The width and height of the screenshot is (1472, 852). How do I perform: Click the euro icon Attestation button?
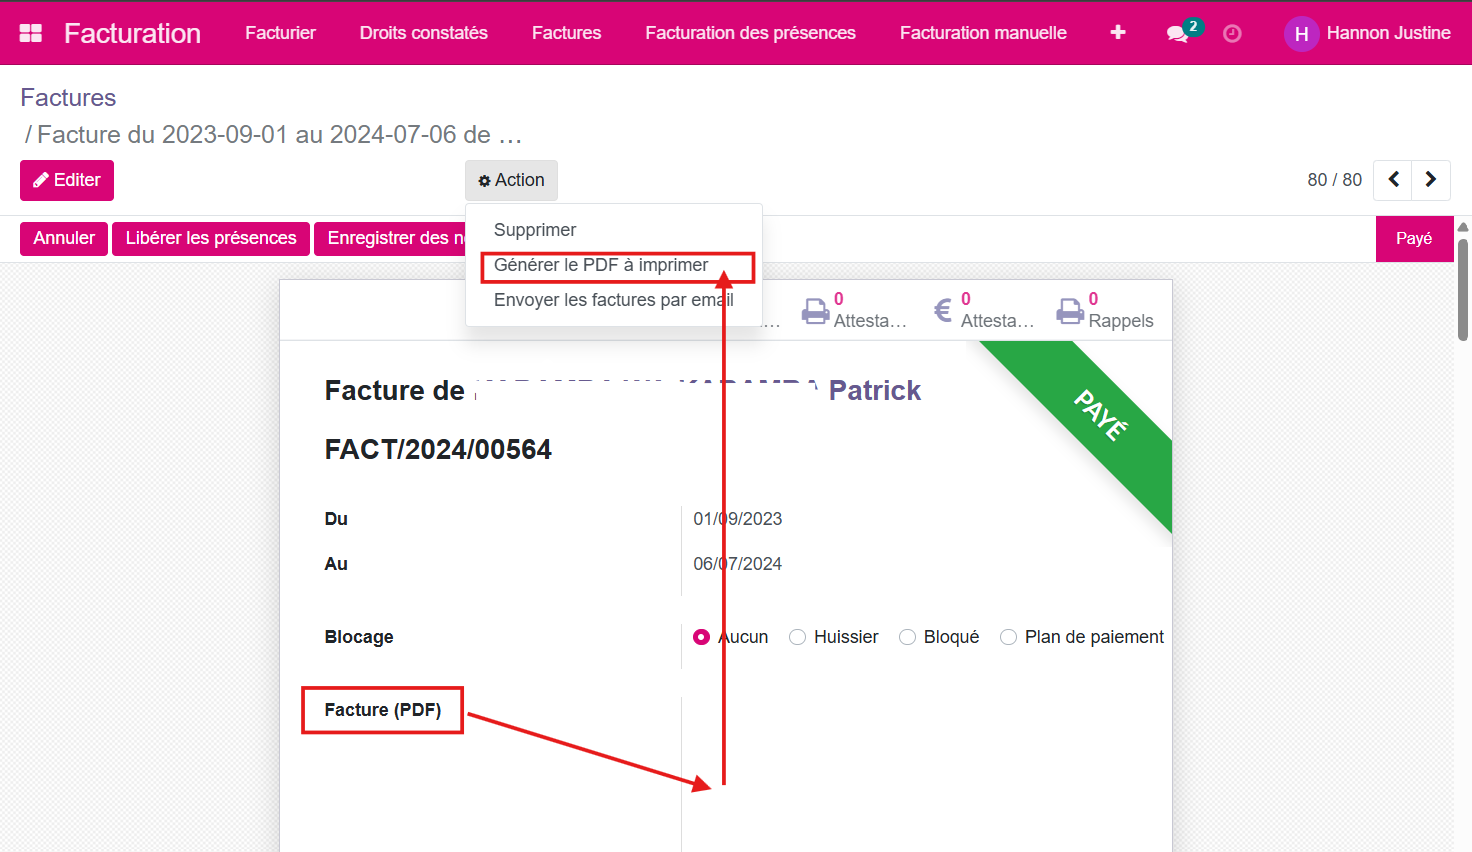pos(942,311)
